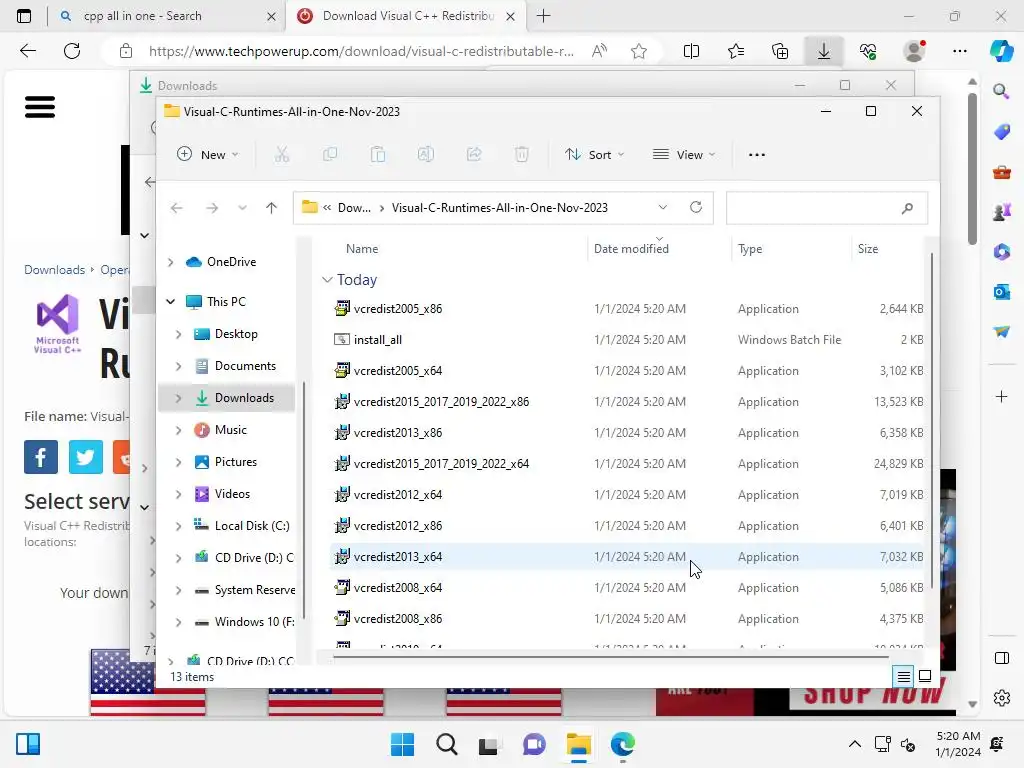Click the search magnifier in Explorer search box
Viewport: 1024px width, 768px height.
point(907,208)
